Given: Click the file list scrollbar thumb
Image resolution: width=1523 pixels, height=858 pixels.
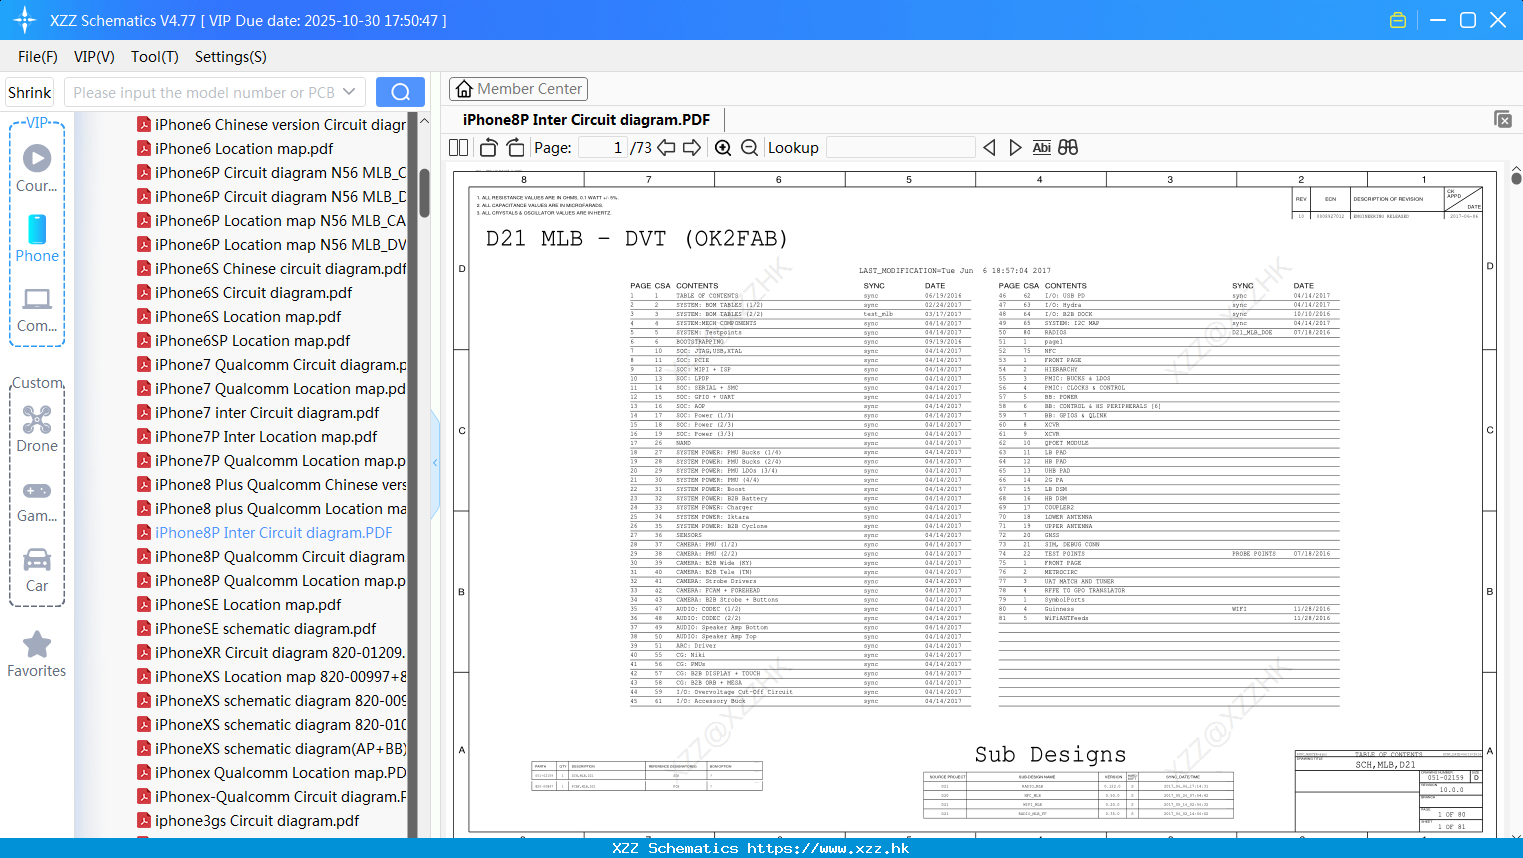Looking at the screenshot, I should pos(424,193).
